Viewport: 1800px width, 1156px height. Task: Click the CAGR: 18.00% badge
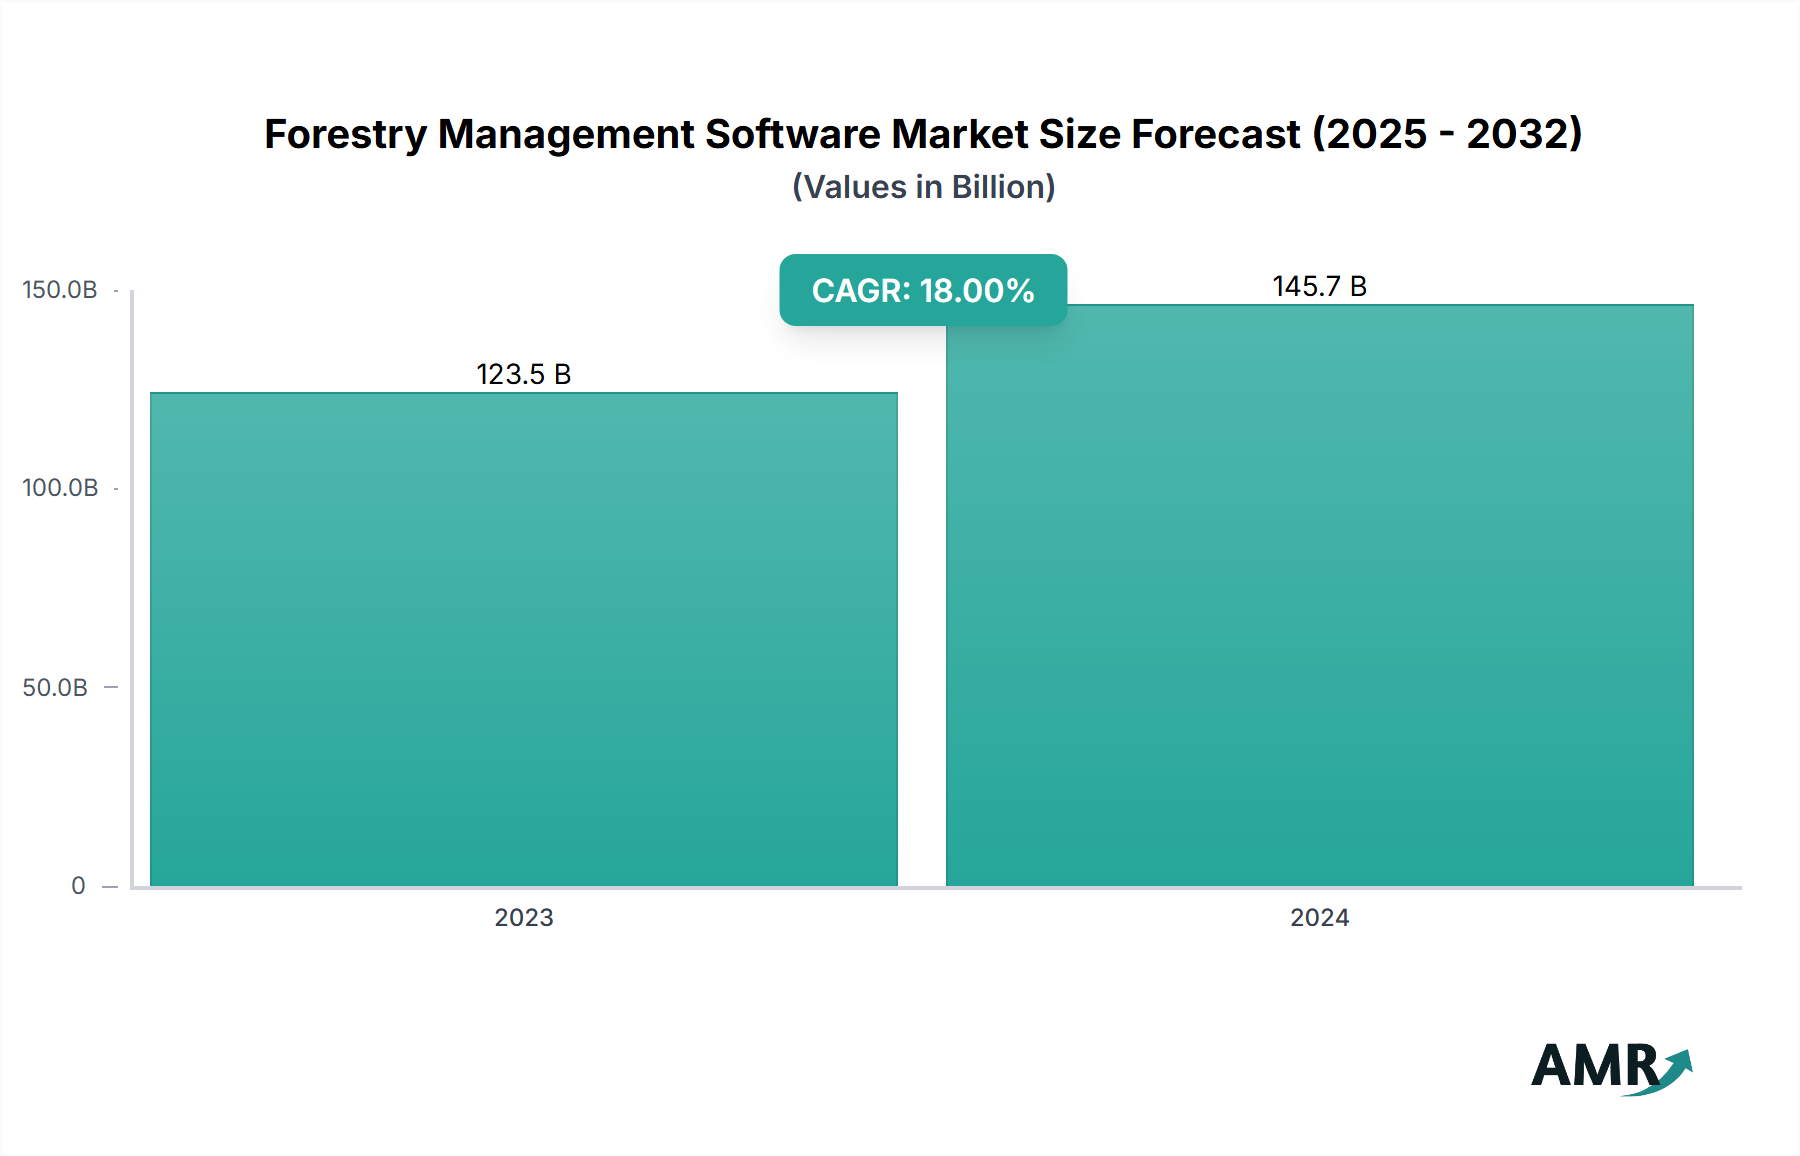[922, 290]
